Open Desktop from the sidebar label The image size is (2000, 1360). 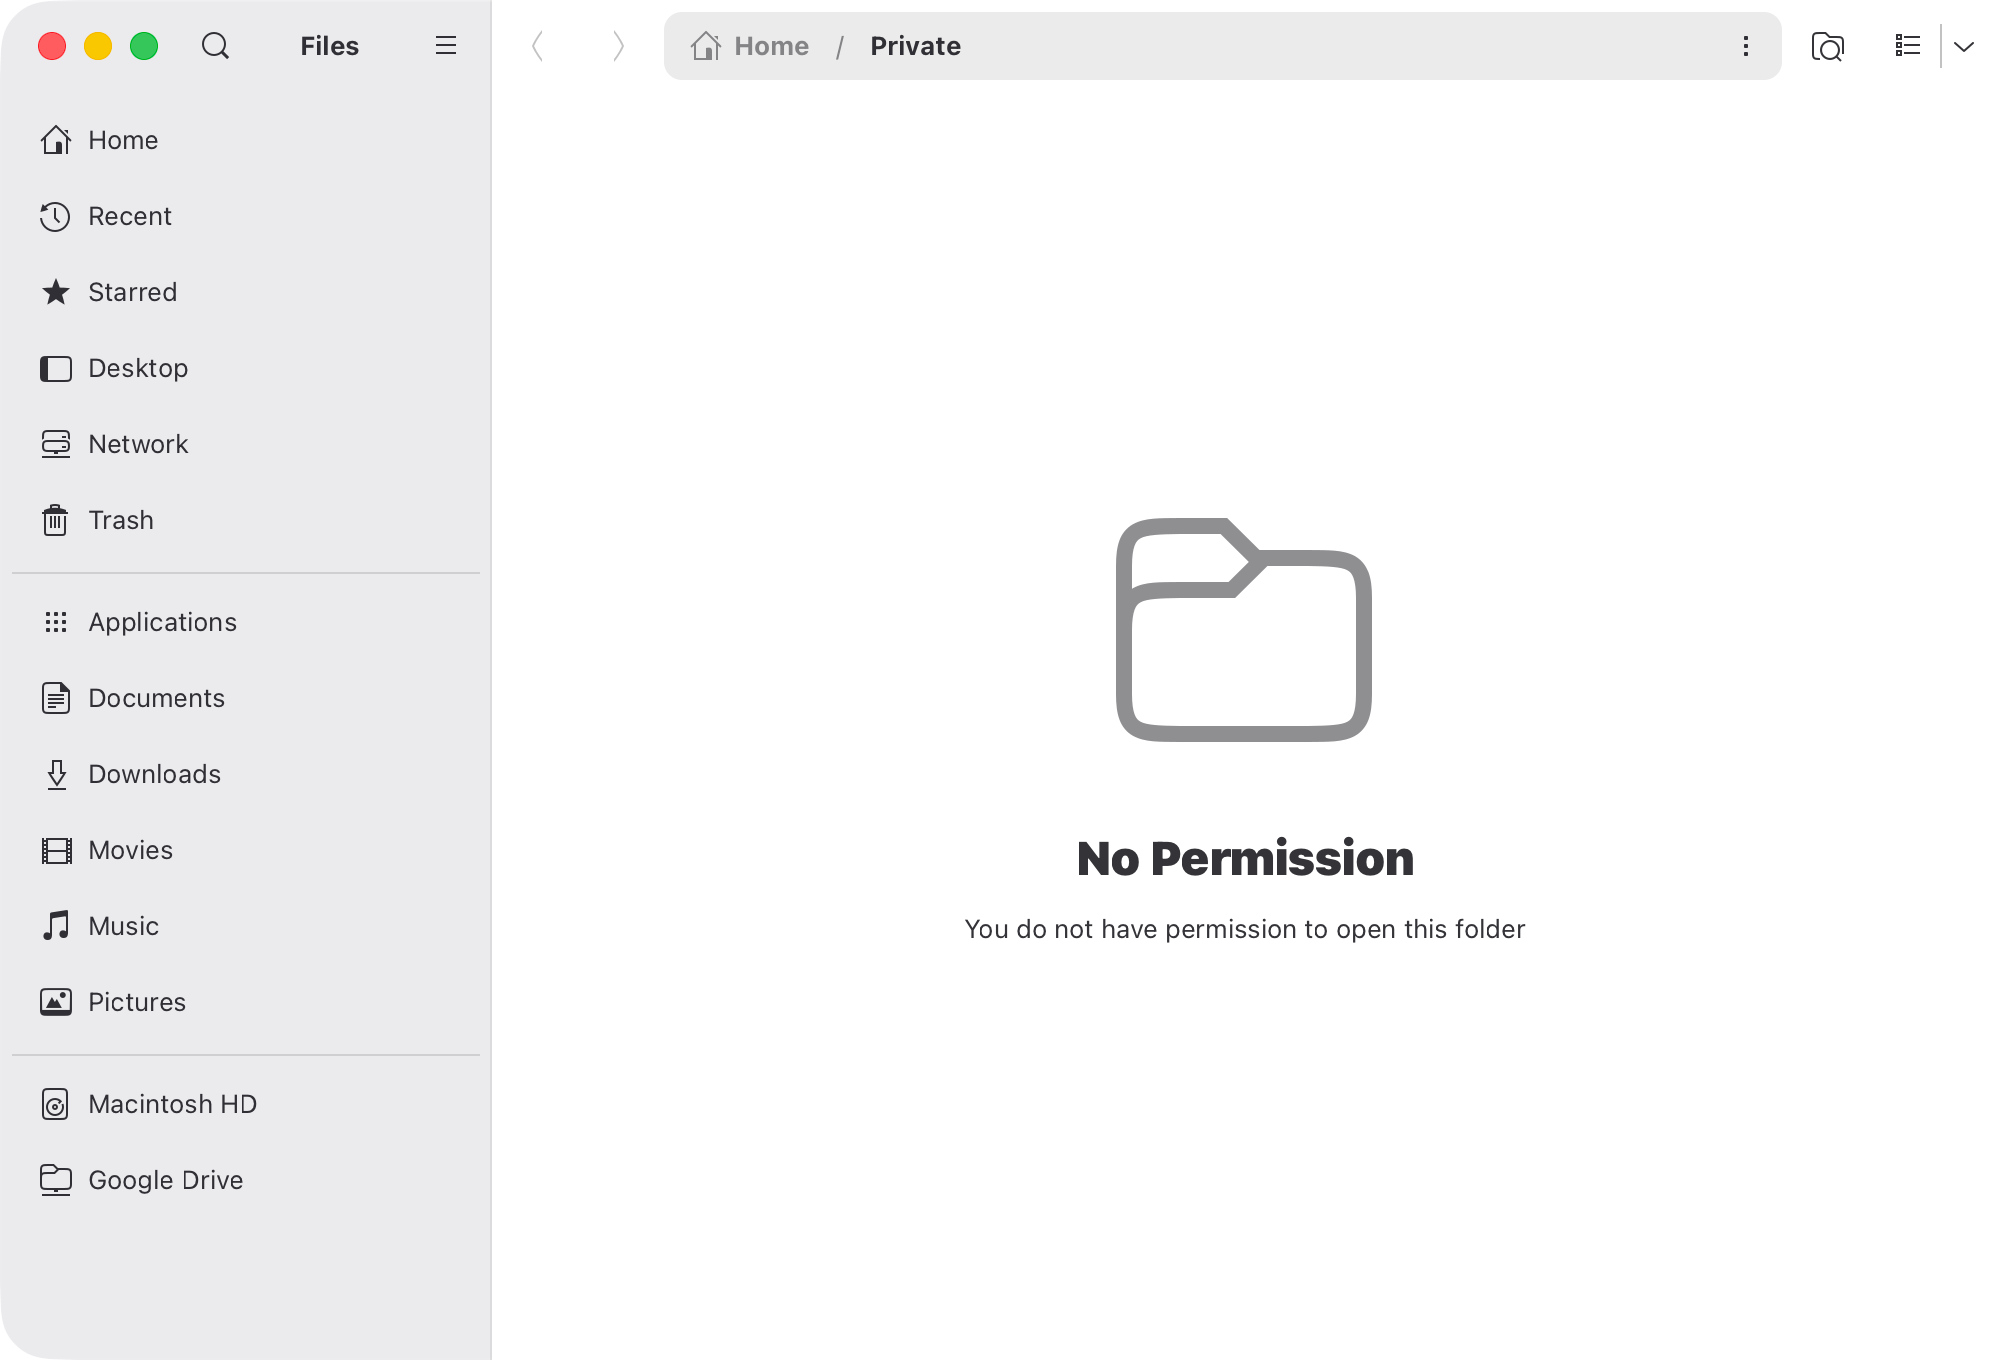[x=138, y=368]
